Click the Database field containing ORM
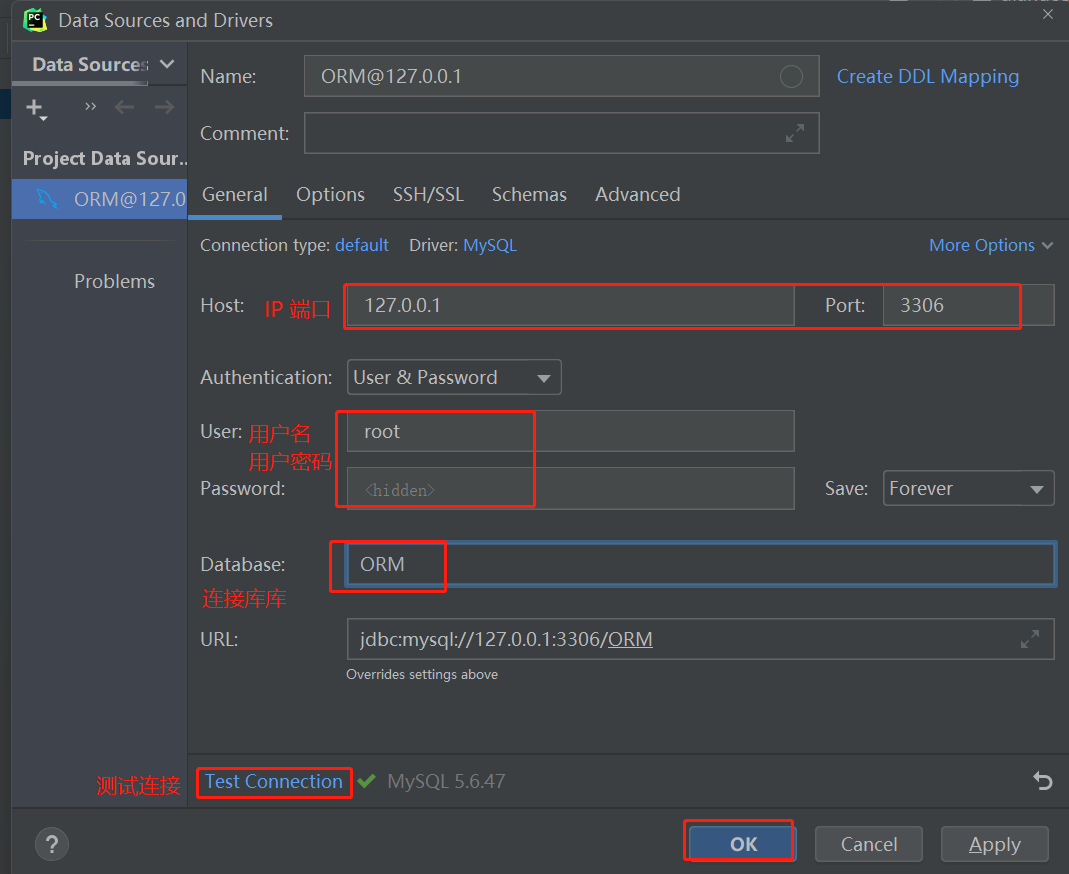Image resolution: width=1069 pixels, height=874 pixels. (700, 564)
